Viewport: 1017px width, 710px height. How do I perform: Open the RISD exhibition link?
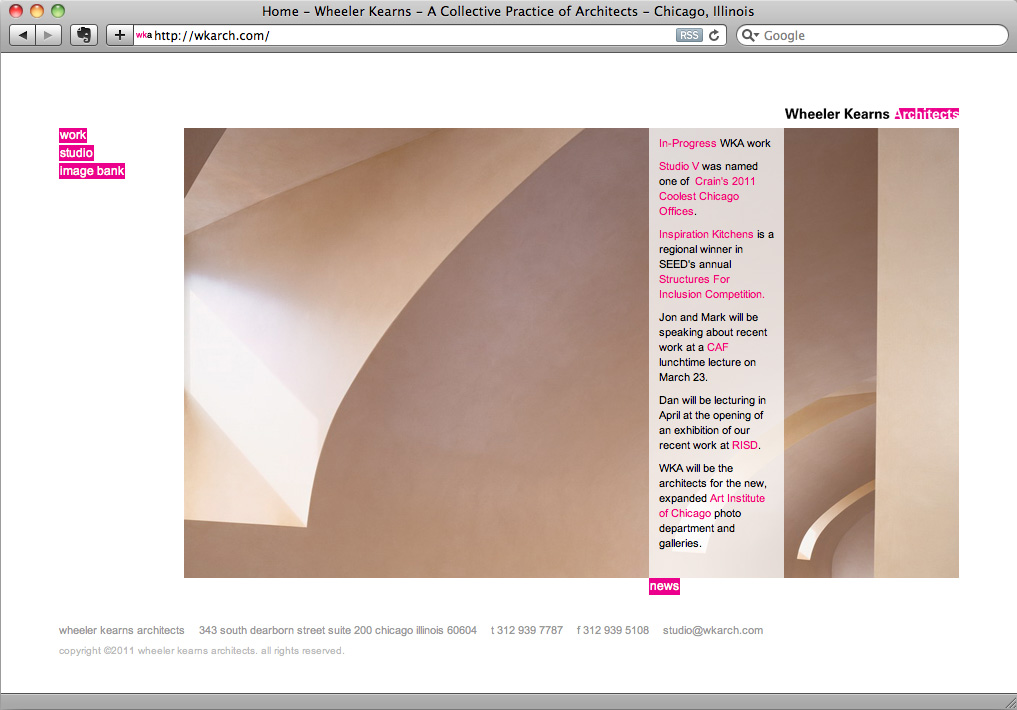(745, 445)
